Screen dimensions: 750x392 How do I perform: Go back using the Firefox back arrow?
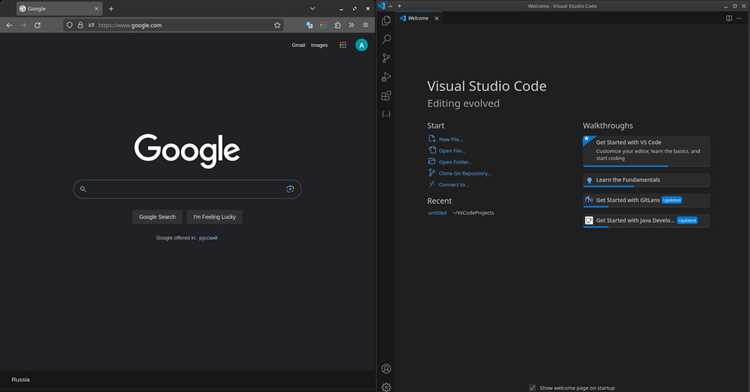[x=10, y=25]
